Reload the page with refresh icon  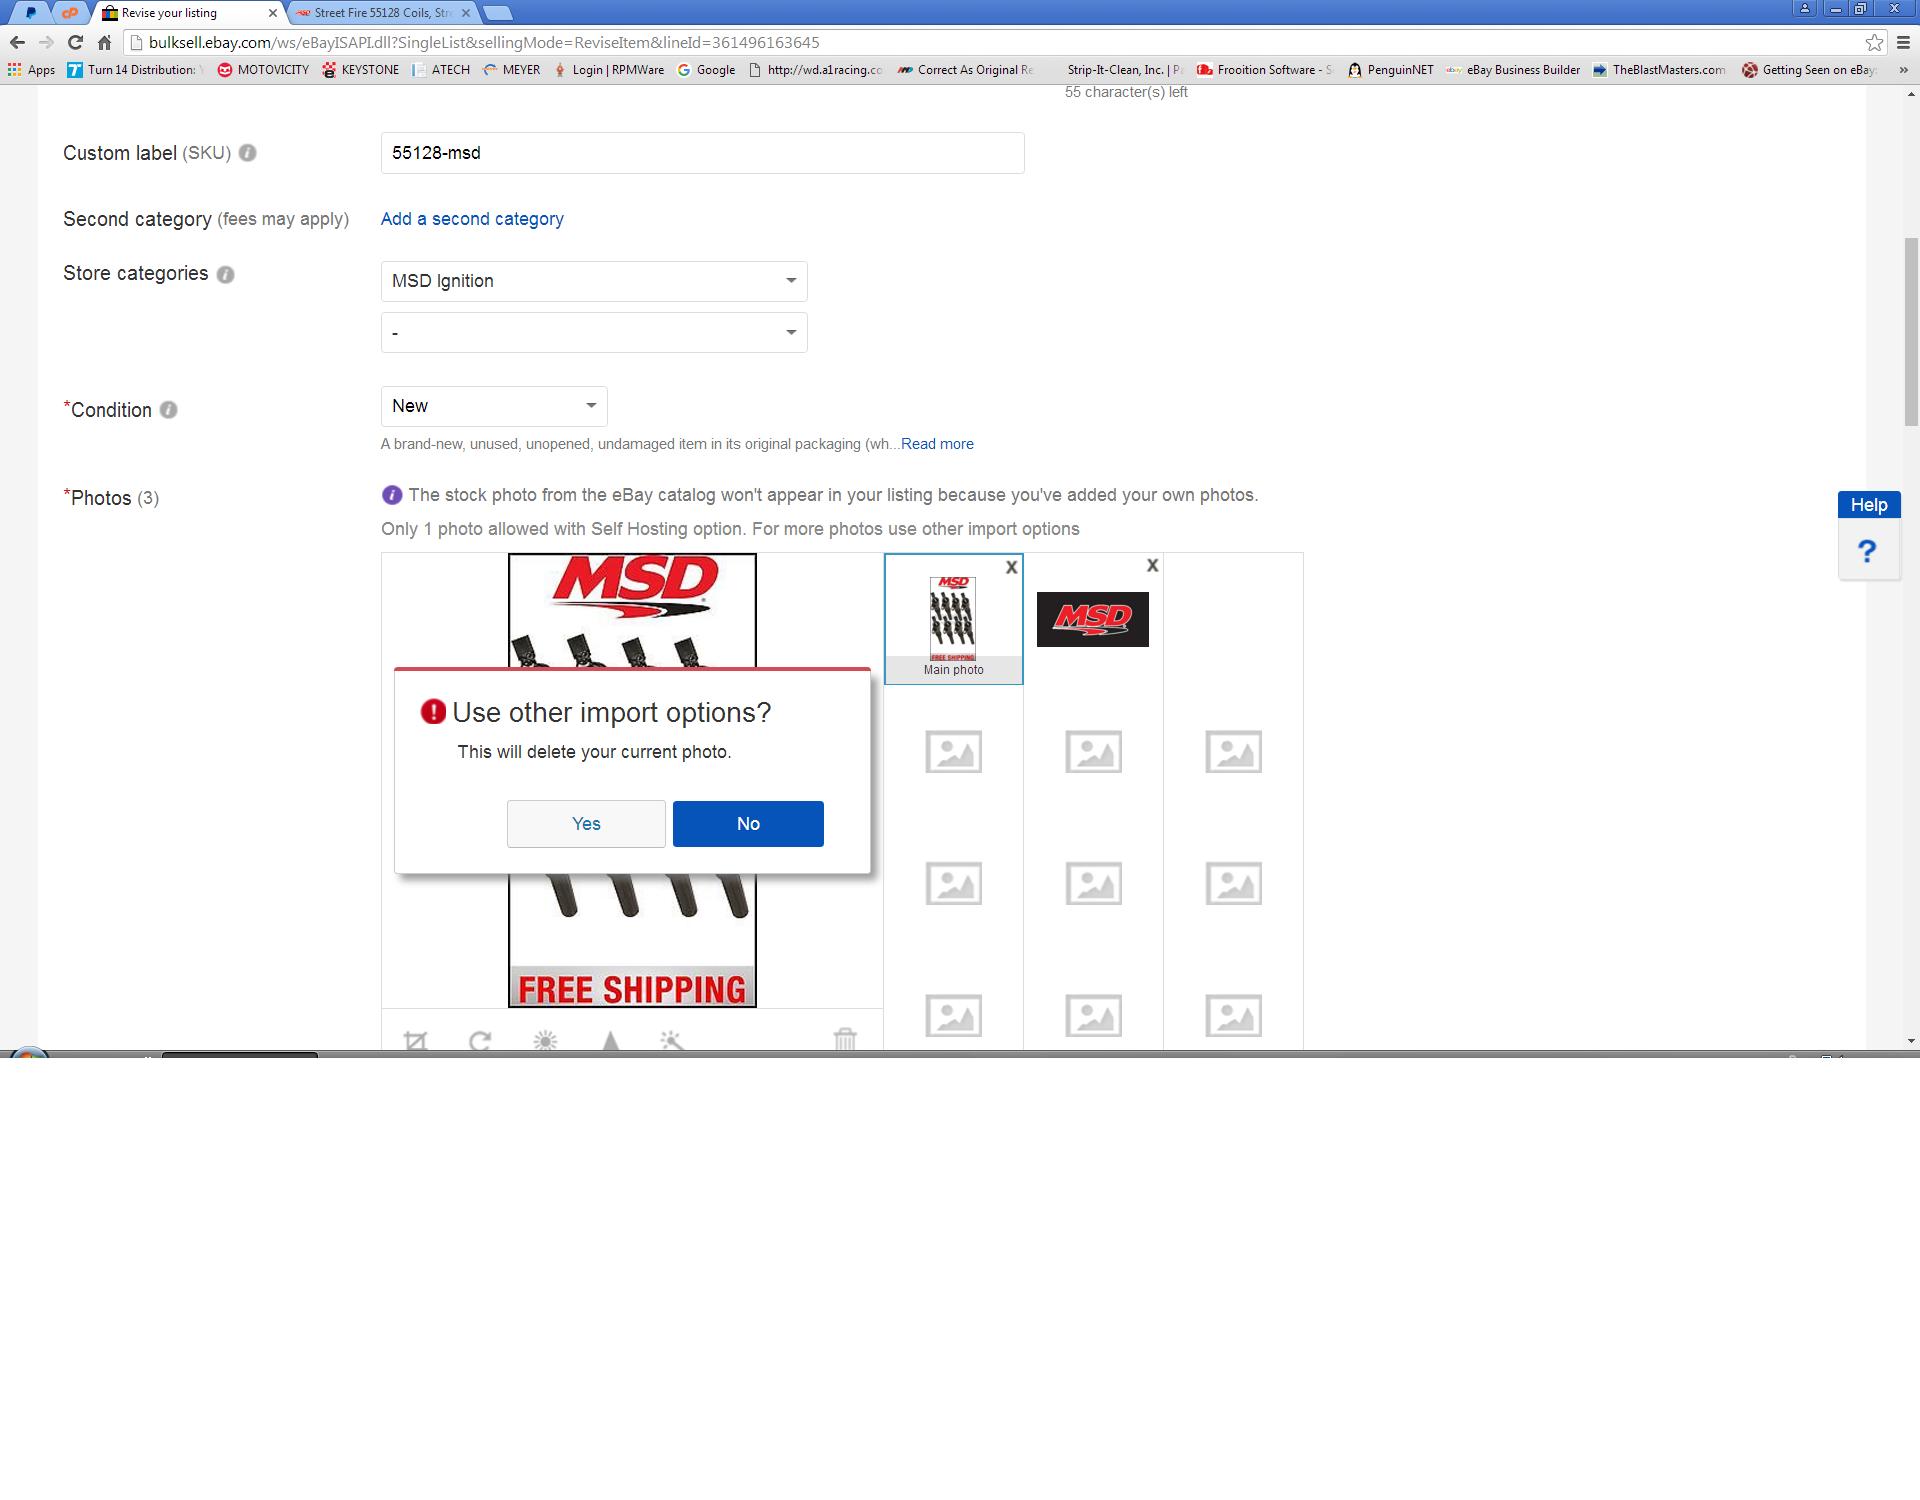(75, 42)
